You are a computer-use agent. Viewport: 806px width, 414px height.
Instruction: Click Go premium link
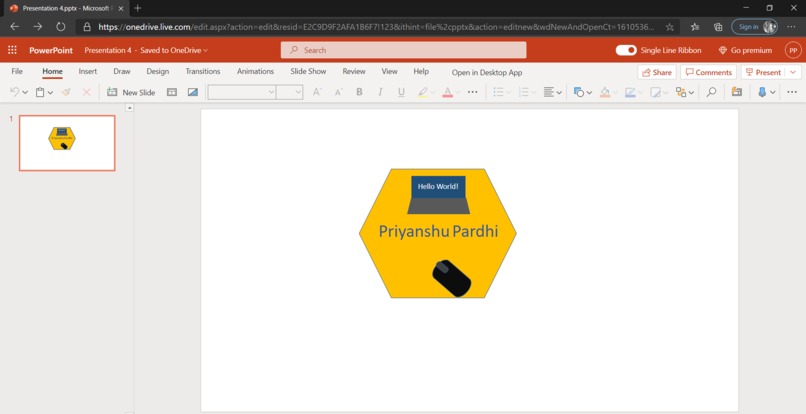point(745,50)
